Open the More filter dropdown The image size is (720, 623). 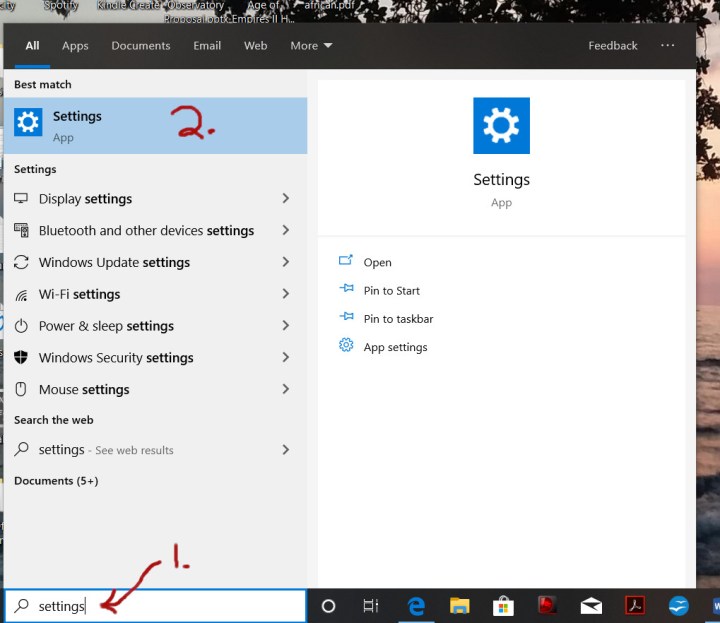[x=310, y=46]
